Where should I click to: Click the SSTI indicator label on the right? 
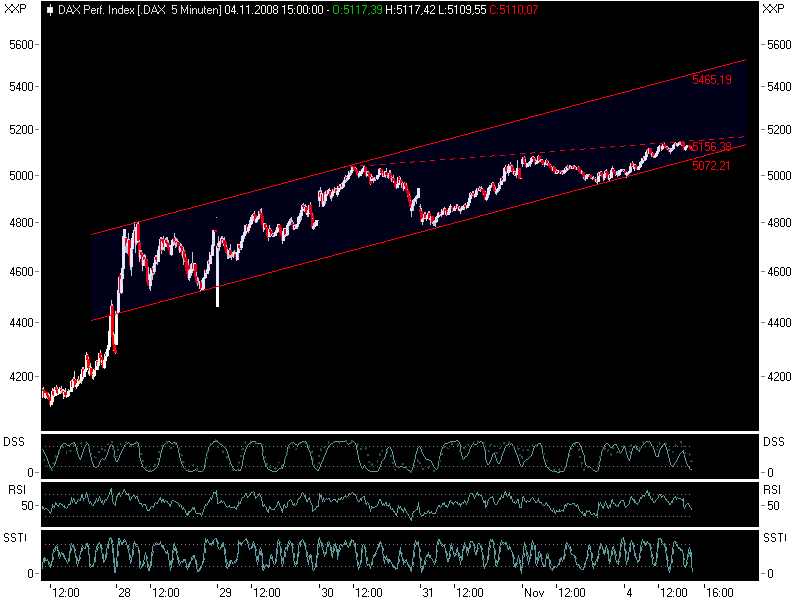[775, 538]
